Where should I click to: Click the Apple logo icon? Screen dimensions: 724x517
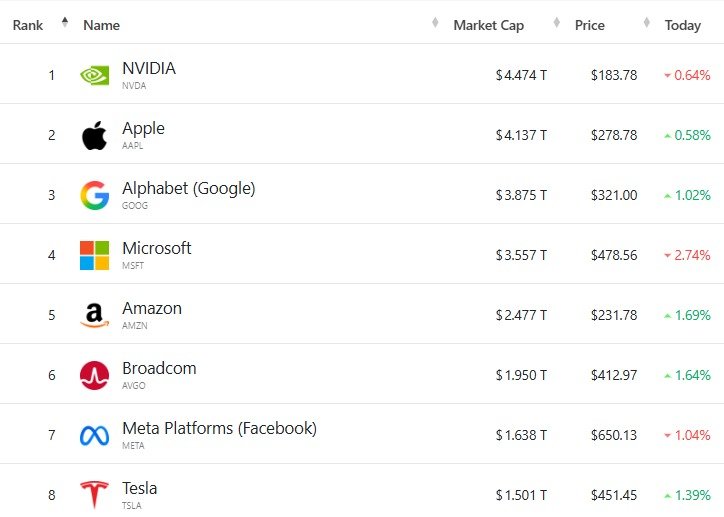(94, 135)
